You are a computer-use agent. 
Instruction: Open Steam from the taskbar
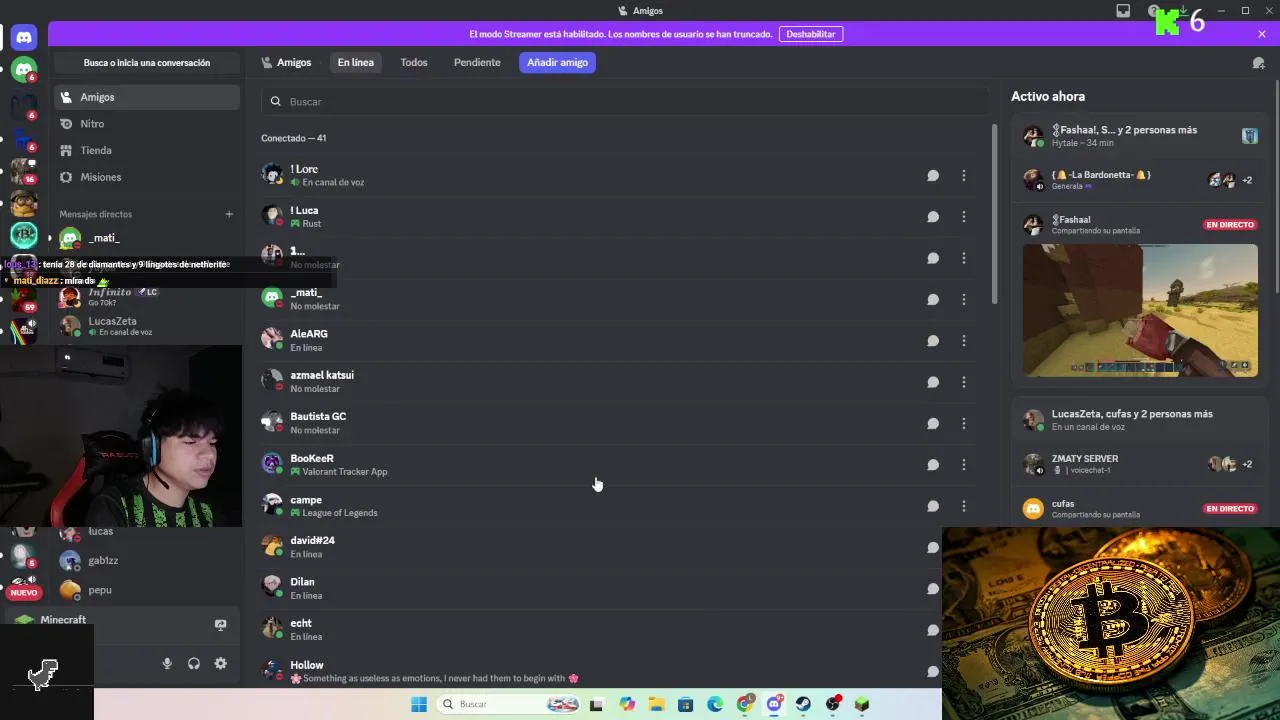803,704
